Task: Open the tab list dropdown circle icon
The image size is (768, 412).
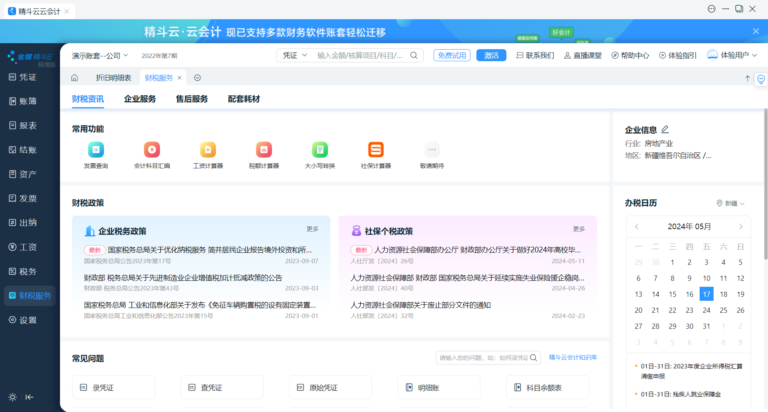Action: pos(197,77)
